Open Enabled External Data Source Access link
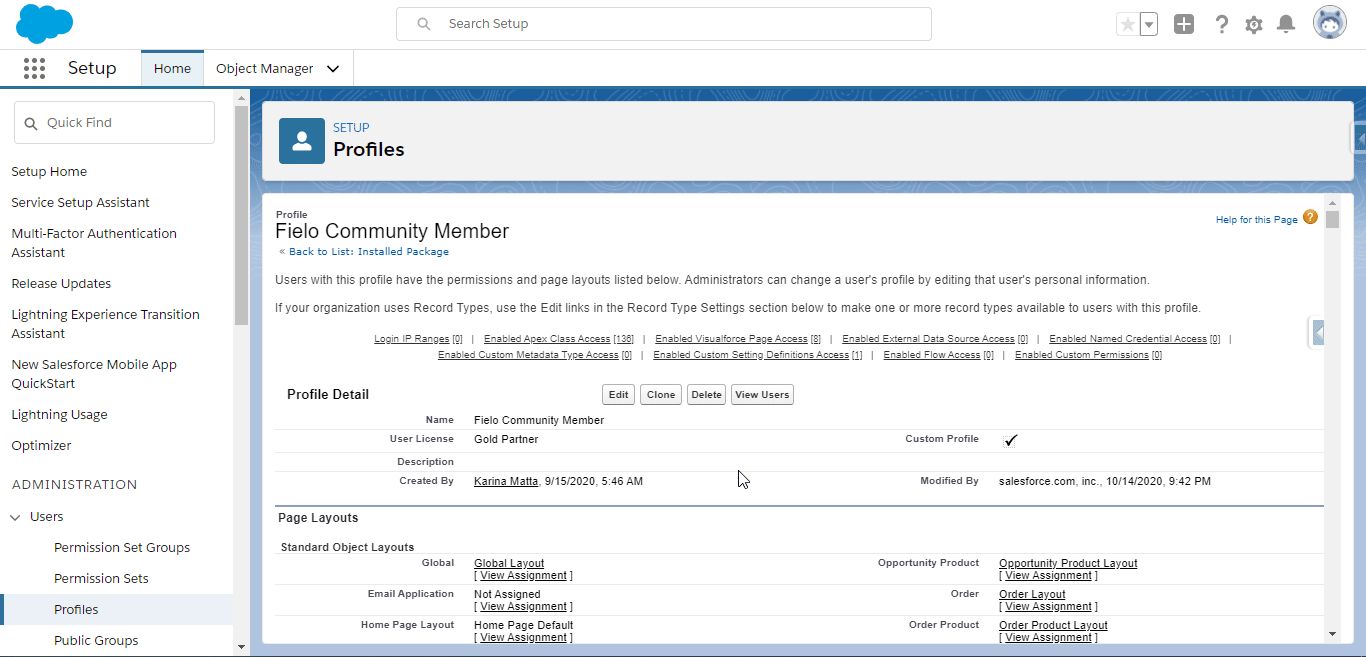This screenshot has height=657, width=1366. pyautogui.click(x=928, y=339)
